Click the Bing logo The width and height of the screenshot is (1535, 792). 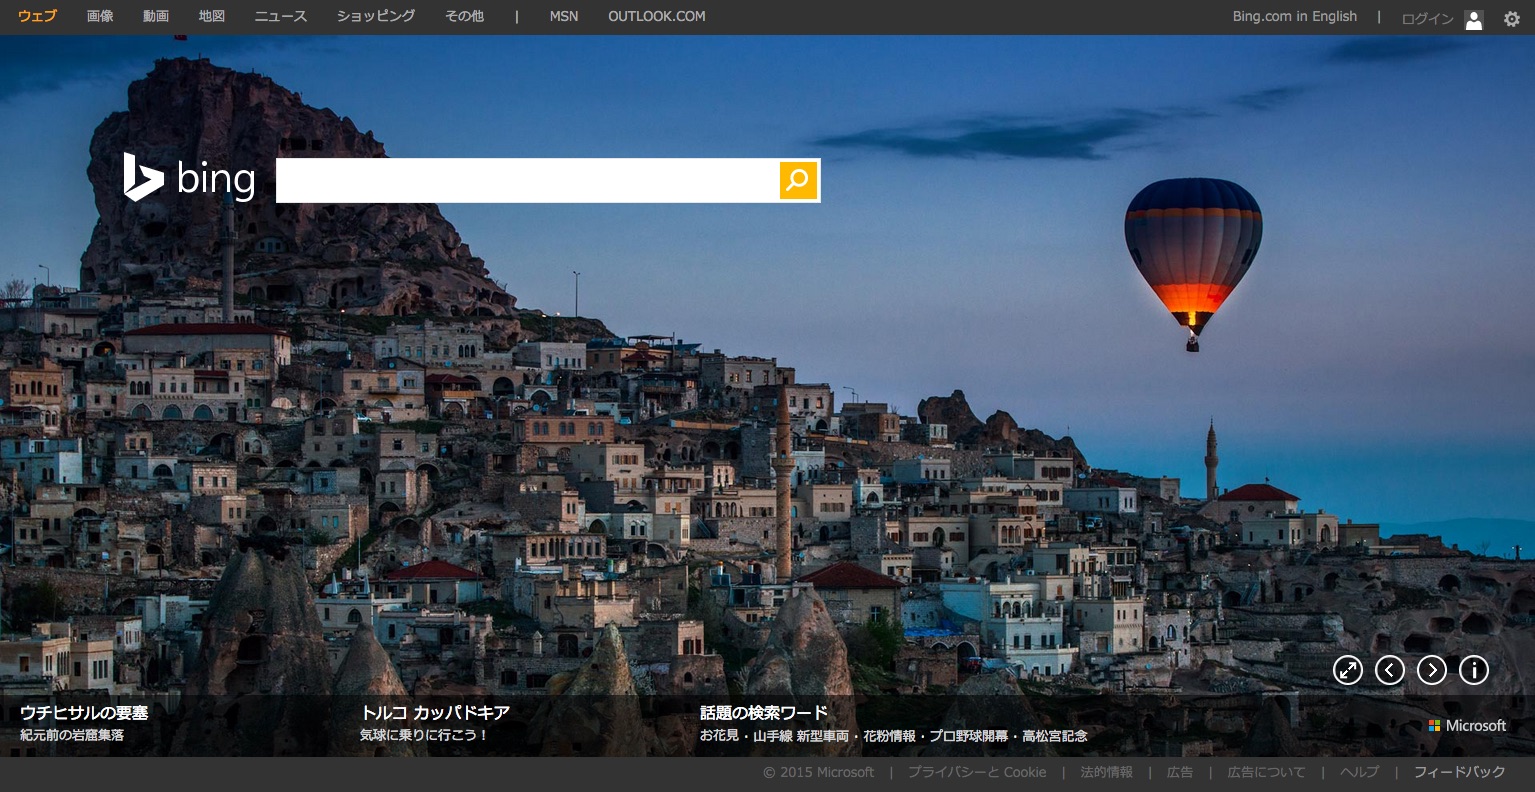point(189,179)
